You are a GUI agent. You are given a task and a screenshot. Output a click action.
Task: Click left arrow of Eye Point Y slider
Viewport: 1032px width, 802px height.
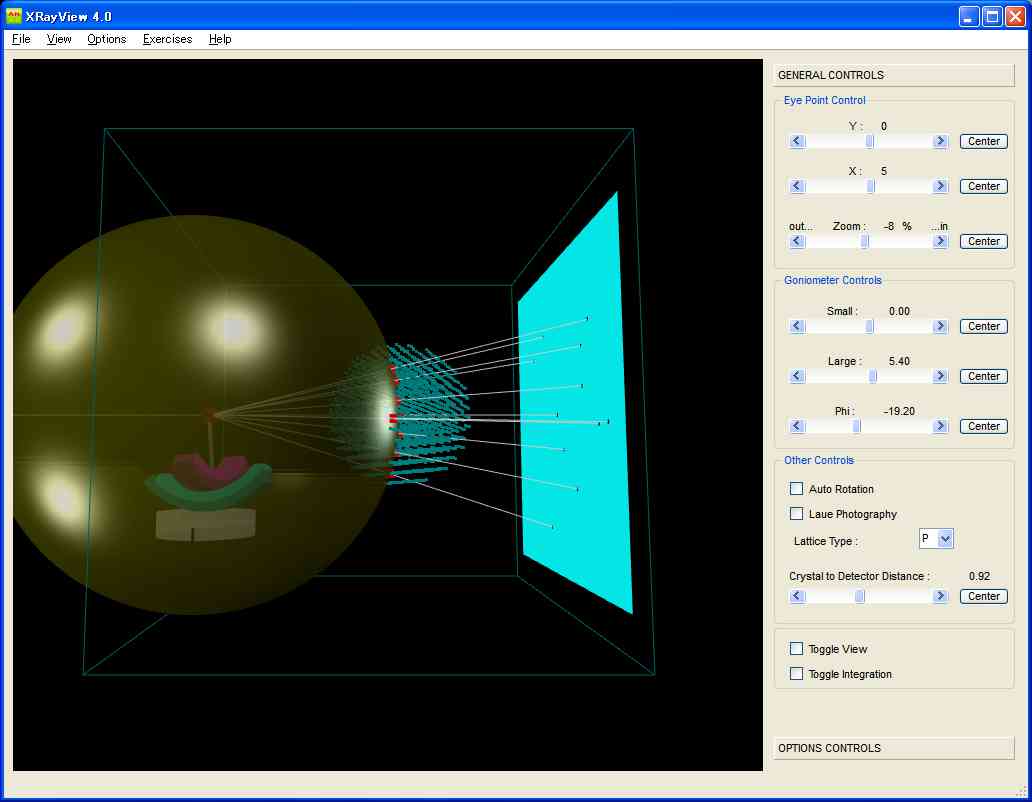(x=797, y=141)
